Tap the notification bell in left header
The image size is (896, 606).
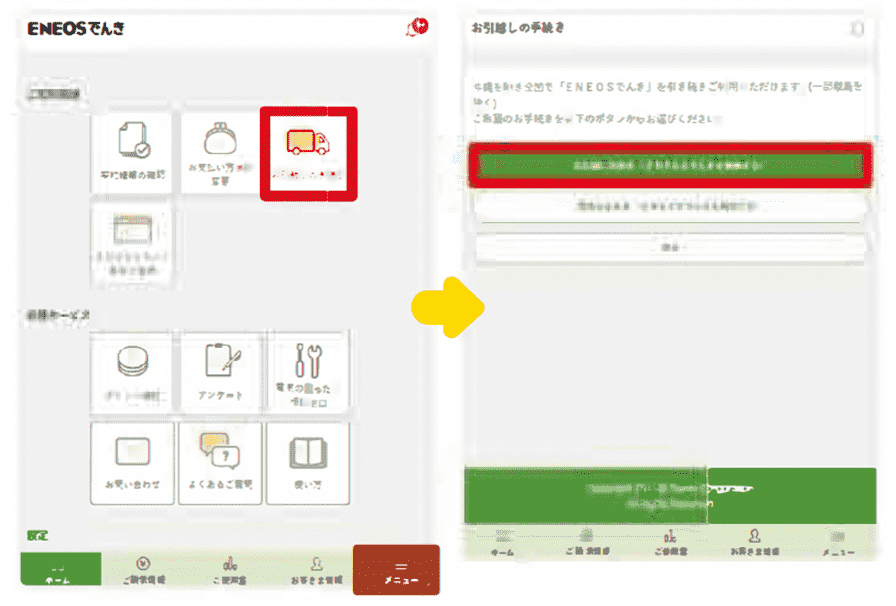tap(416, 27)
